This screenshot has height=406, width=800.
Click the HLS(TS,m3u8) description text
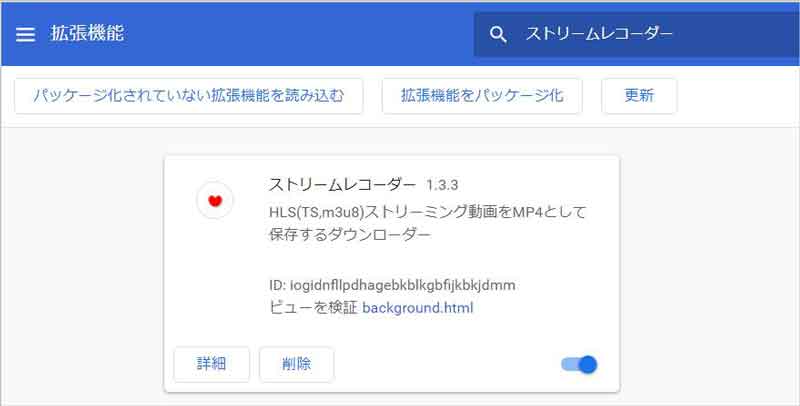(428, 223)
